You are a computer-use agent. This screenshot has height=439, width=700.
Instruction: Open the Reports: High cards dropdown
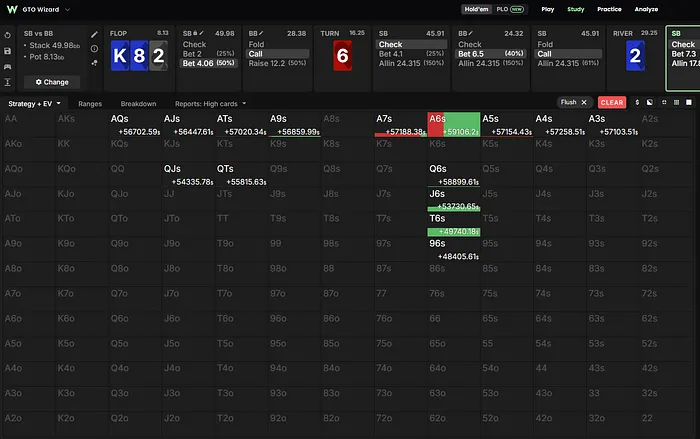coord(210,104)
